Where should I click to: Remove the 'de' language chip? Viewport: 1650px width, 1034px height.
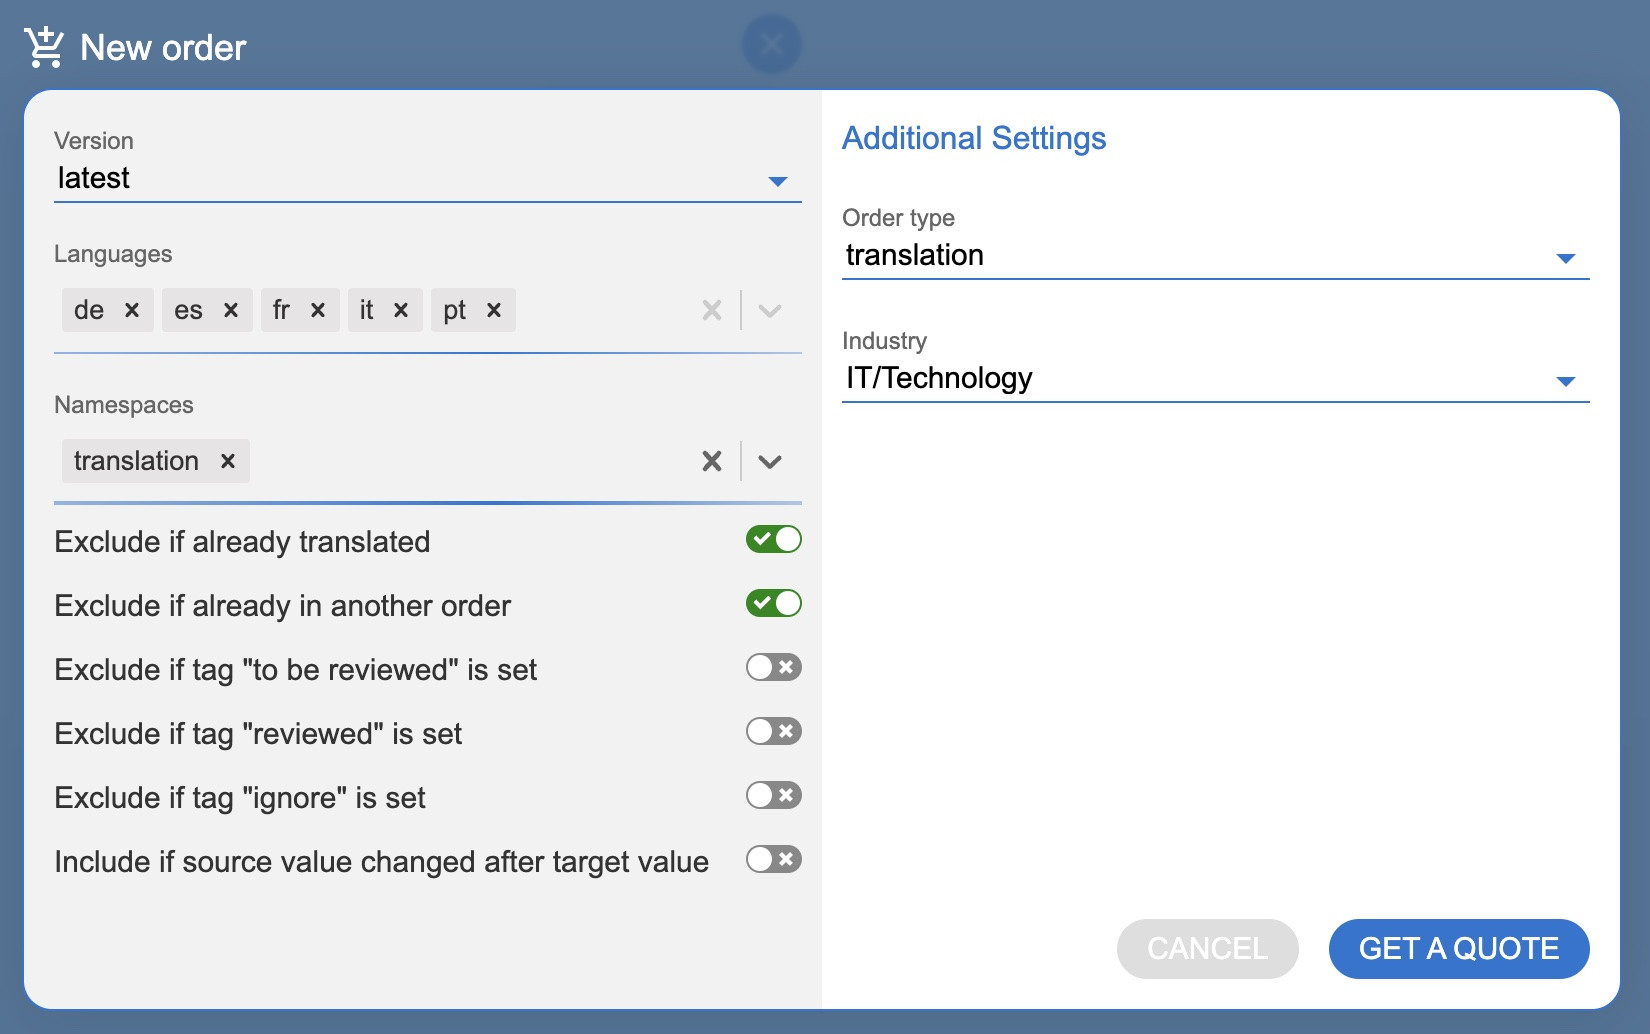131,310
